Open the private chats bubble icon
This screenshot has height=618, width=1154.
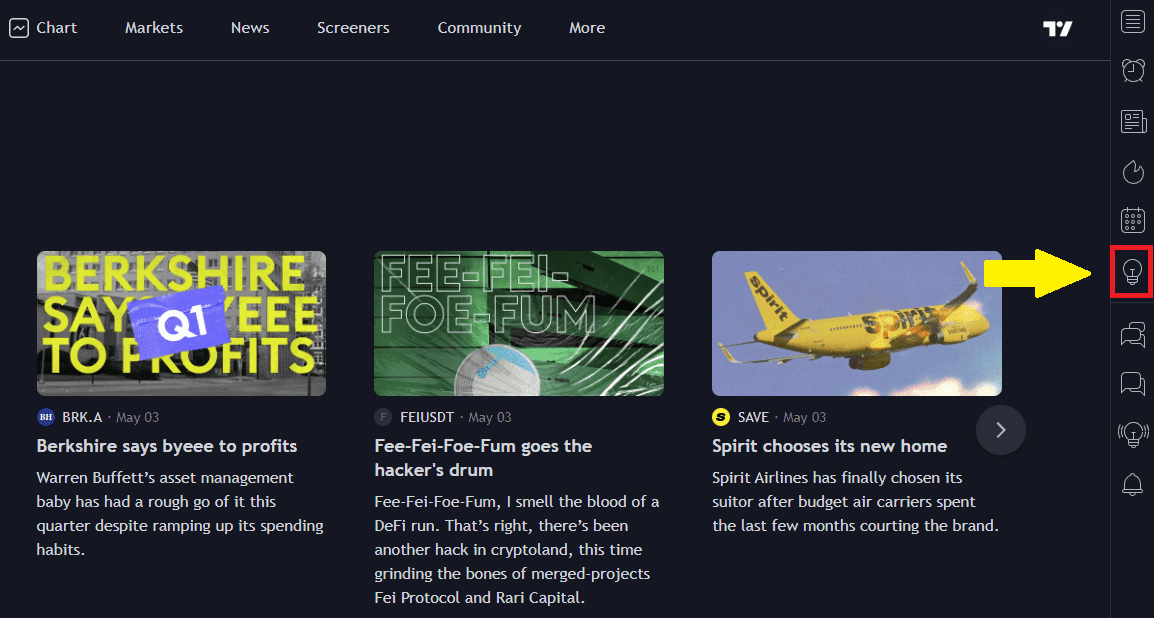pos(1133,383)
